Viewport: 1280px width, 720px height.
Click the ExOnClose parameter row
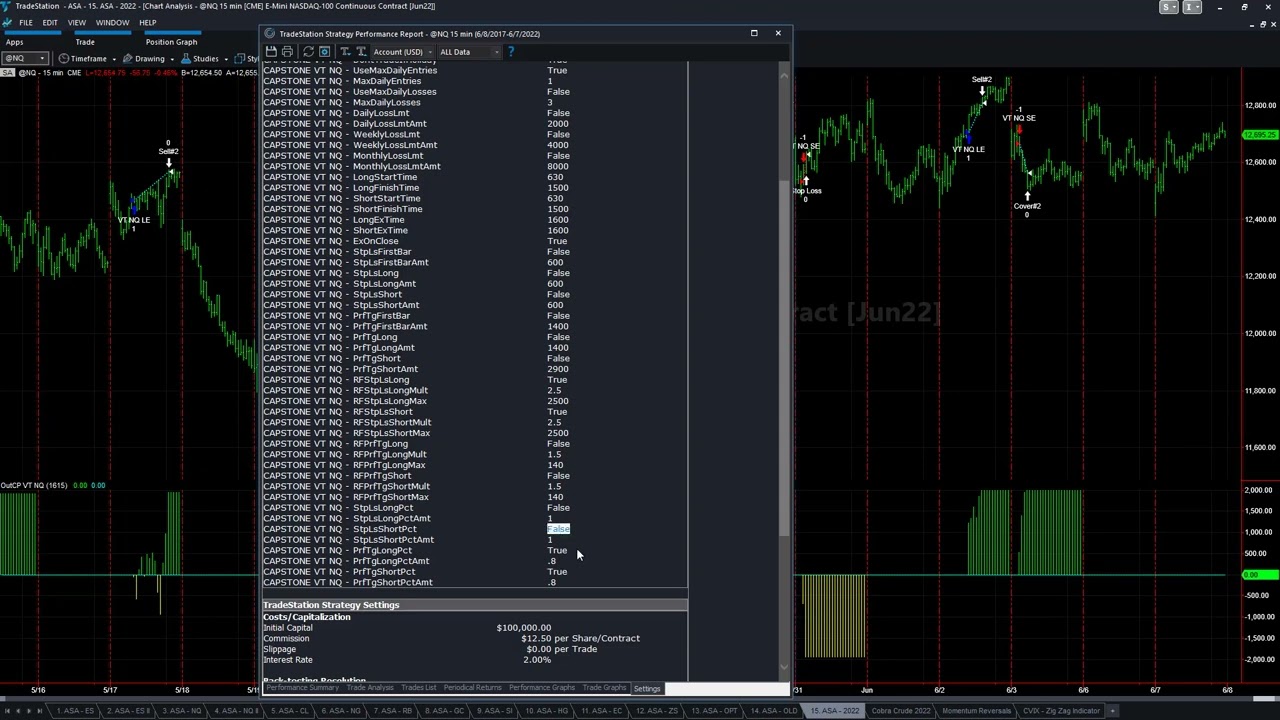pos(416,241)
